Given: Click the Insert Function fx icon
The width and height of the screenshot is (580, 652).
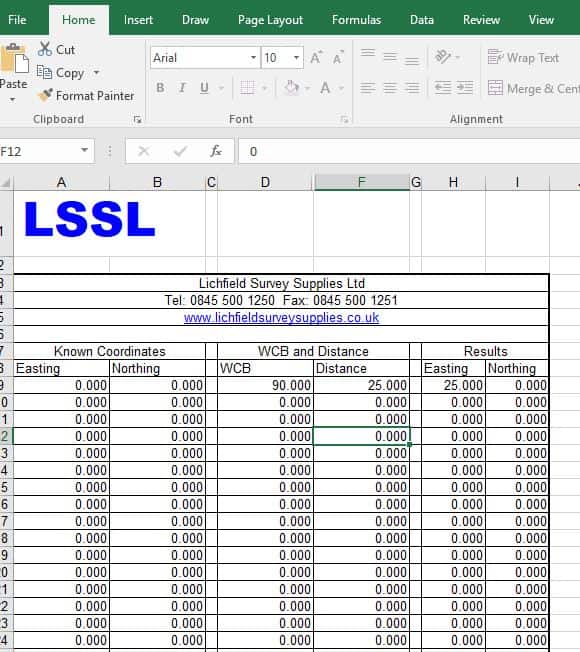Looking at the screenshot, I should point(216,151).
